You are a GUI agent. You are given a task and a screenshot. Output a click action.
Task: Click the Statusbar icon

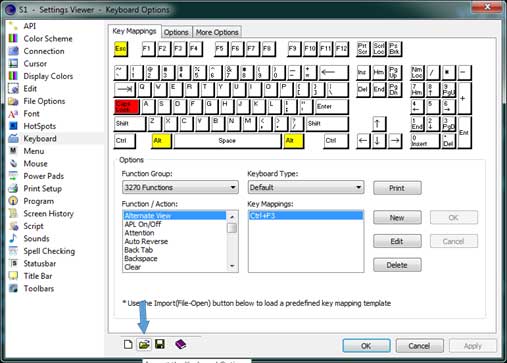[13, 263]
